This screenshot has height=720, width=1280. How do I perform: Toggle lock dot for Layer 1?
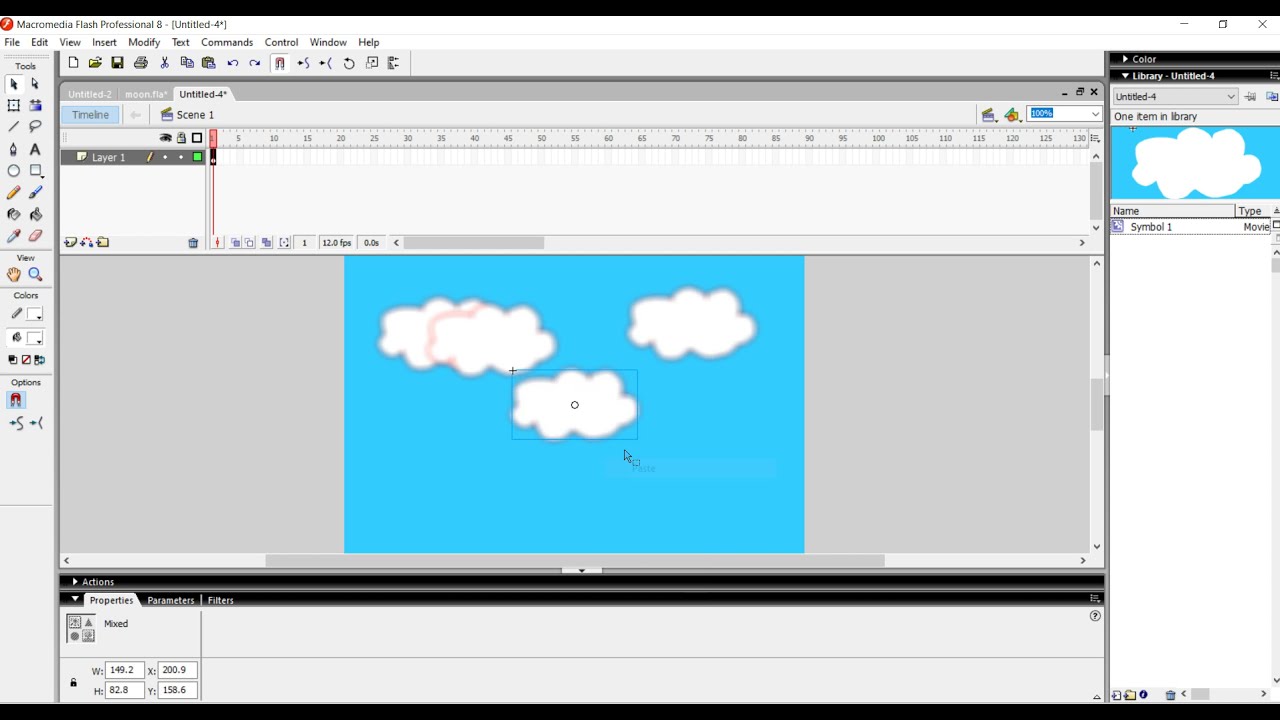pyautogui.click(x=181, y=157)
